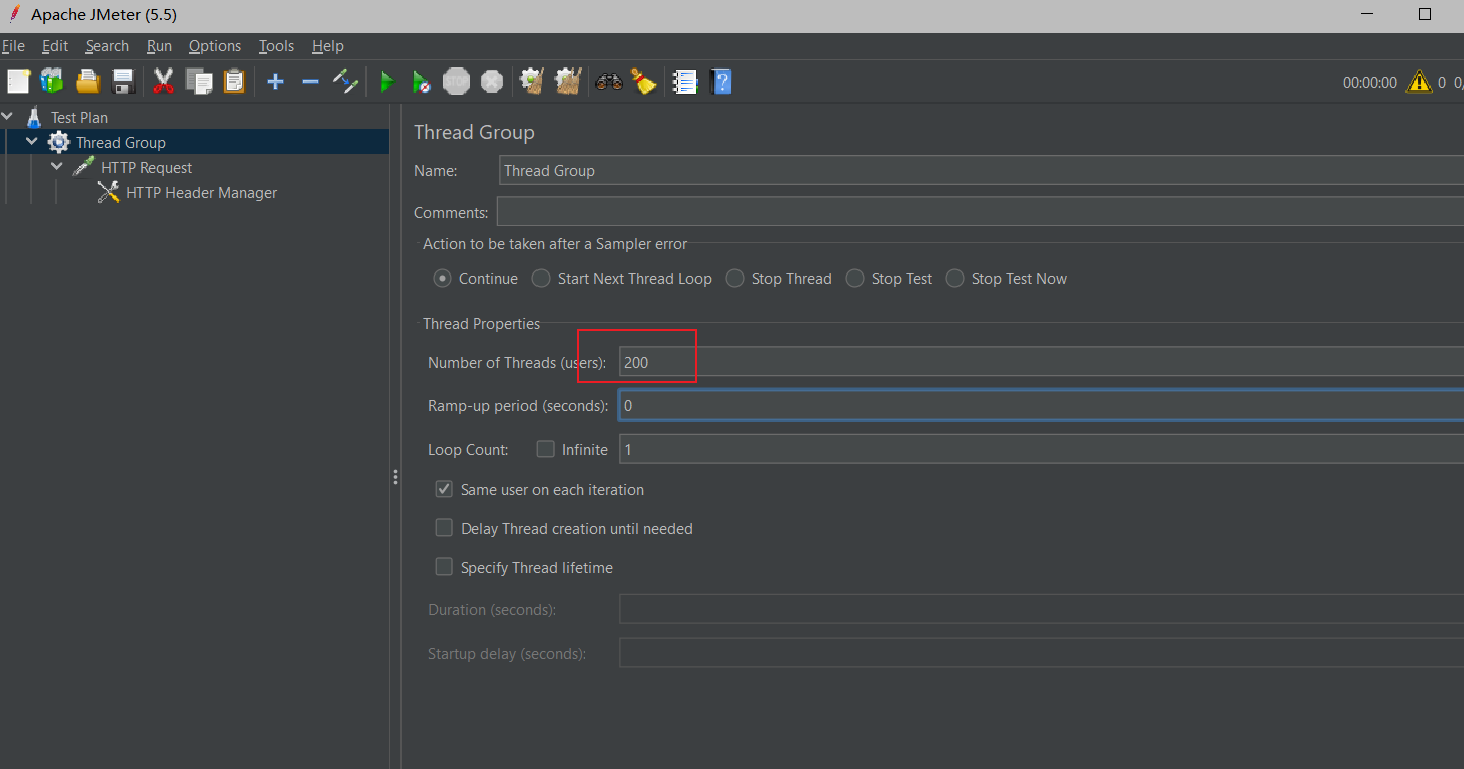Collapse the Test Plan tree node

(x=8, y=117)
